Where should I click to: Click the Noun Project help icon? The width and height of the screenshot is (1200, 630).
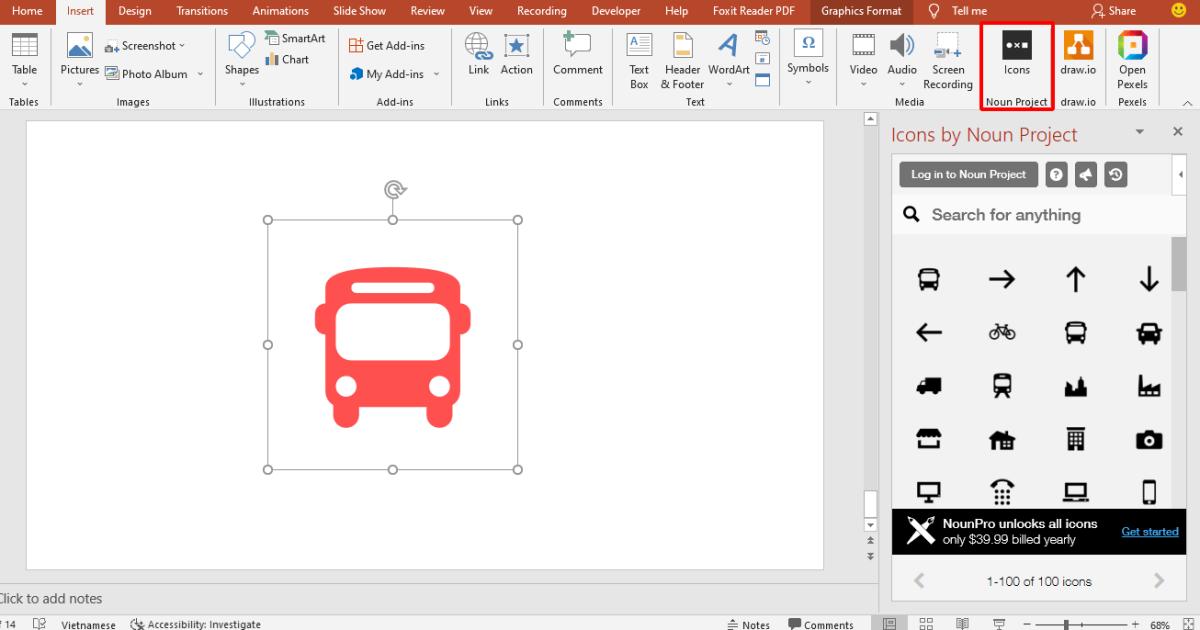pyautogui.click(x=1056, y=174)
